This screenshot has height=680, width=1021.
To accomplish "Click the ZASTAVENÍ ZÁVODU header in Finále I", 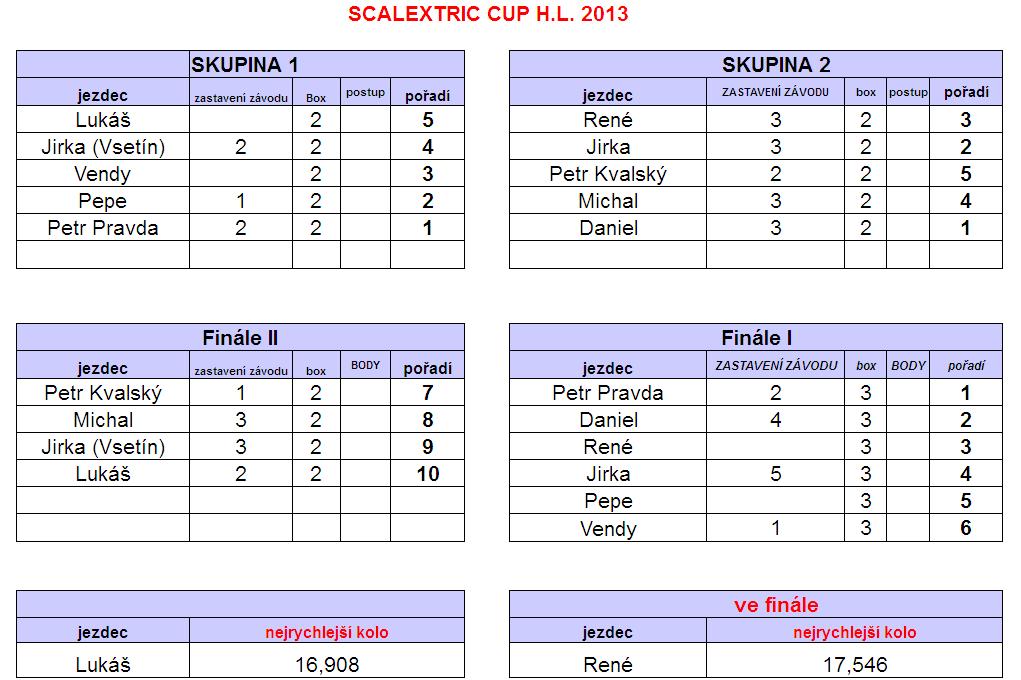I will point(776,365).
